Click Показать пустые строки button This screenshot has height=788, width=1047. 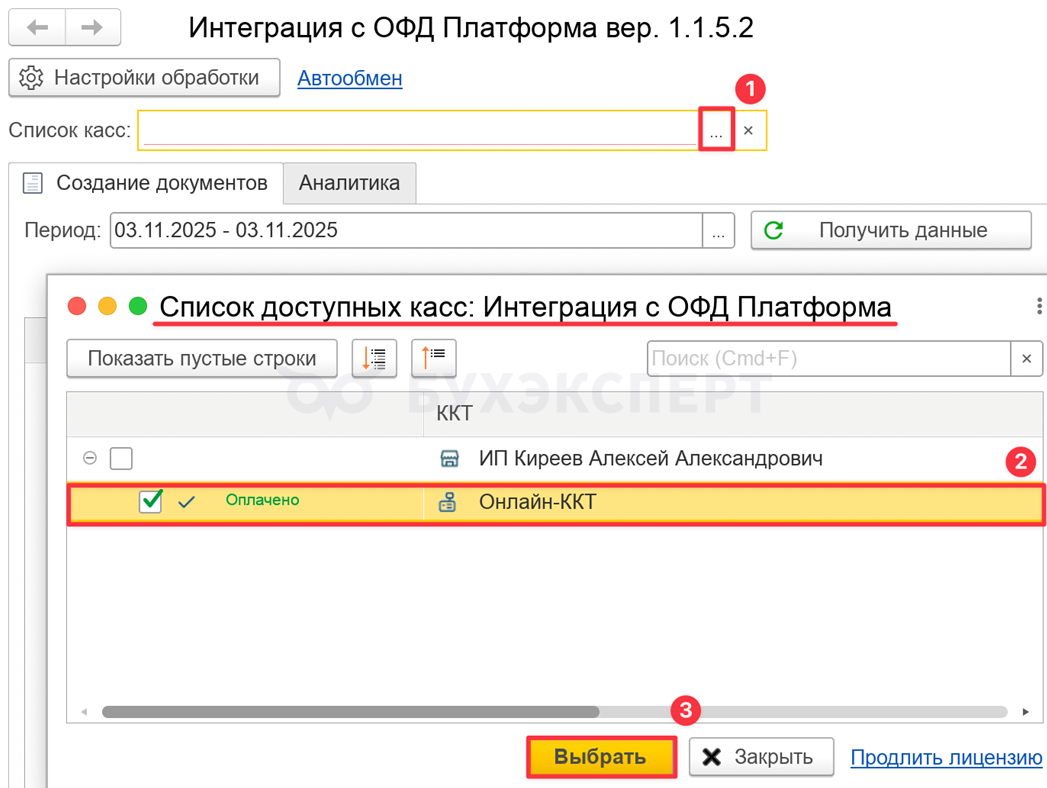[x=202, y=359]
